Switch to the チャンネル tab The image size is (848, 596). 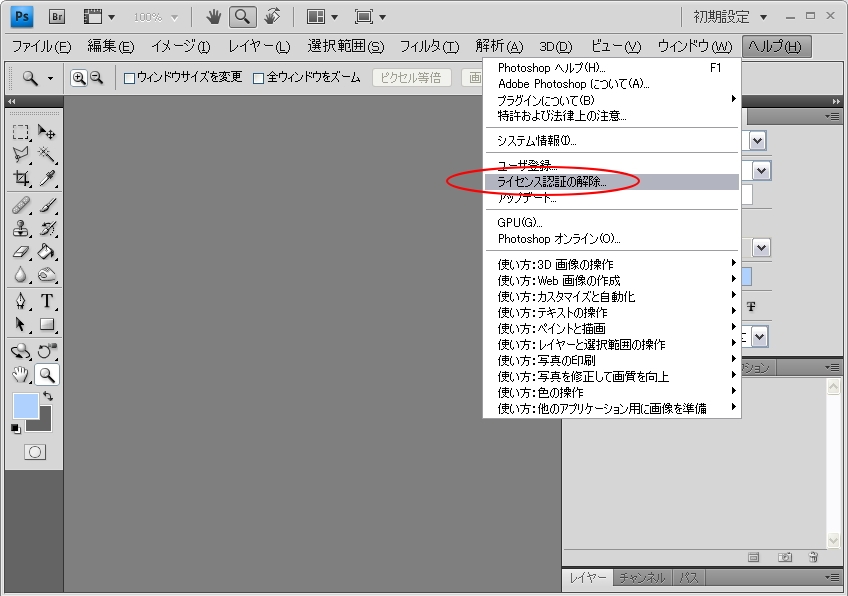(x=642, y=578)
